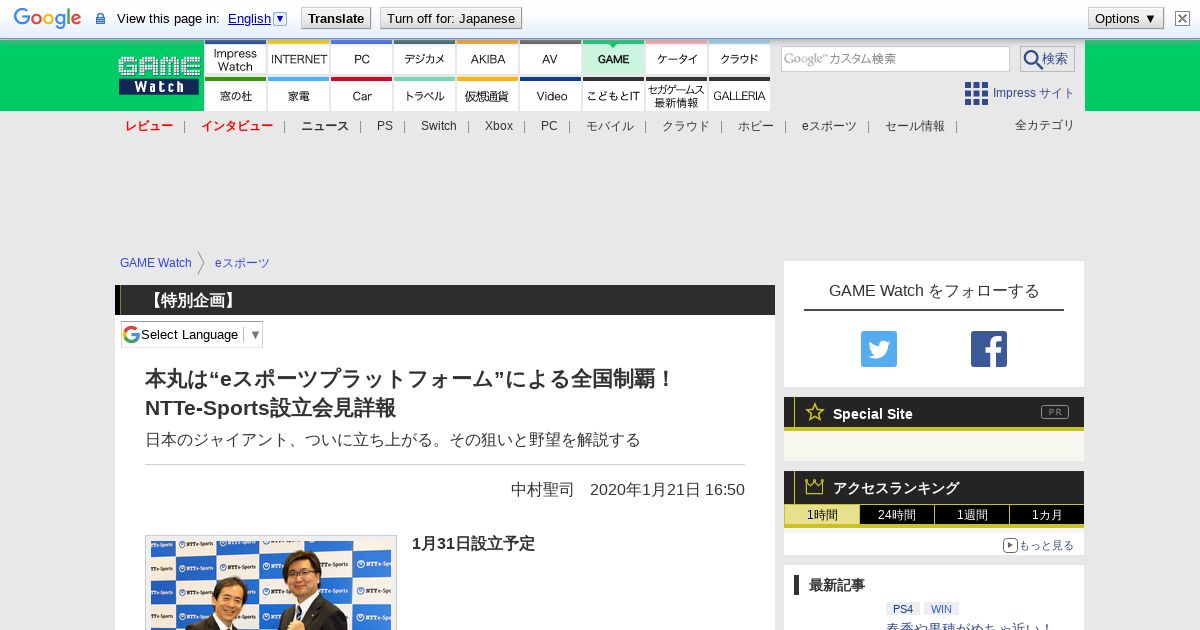Open the Xbox category
The height and width of the screenshot is (630, 1200).
pyautogui.click(x=499, y=126)
